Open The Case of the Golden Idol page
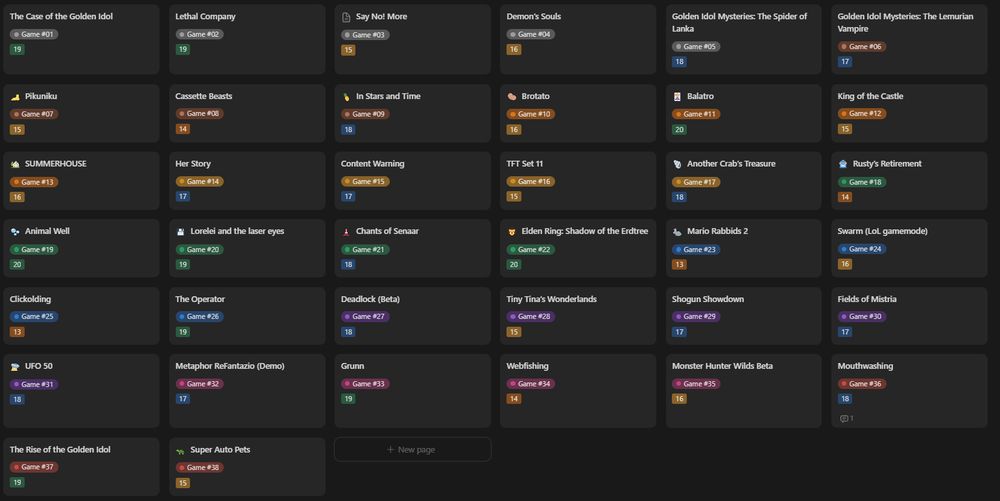The image size is (1000, 501). 61,17
